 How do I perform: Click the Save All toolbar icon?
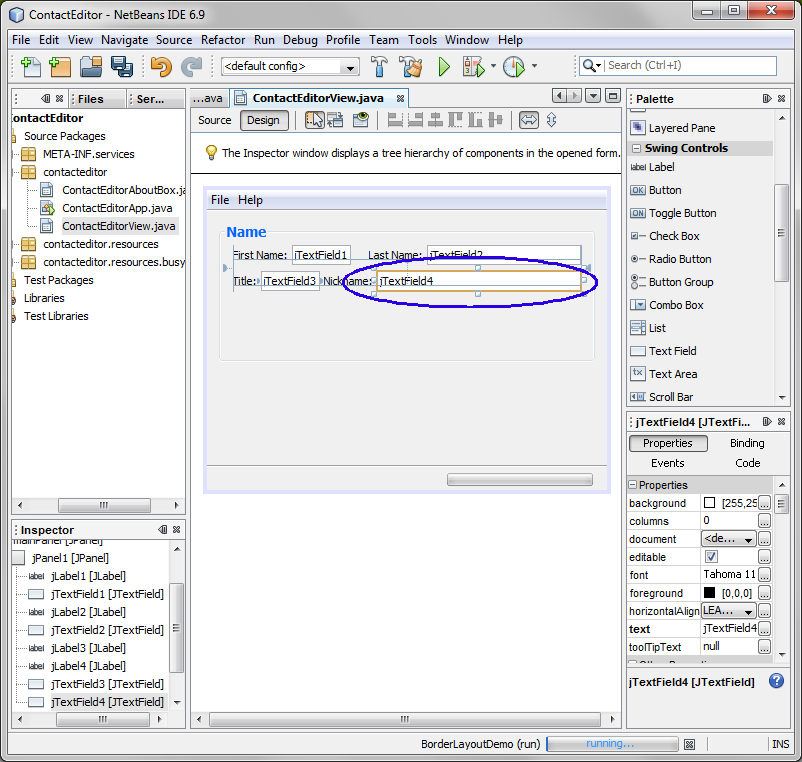point(122,66)
